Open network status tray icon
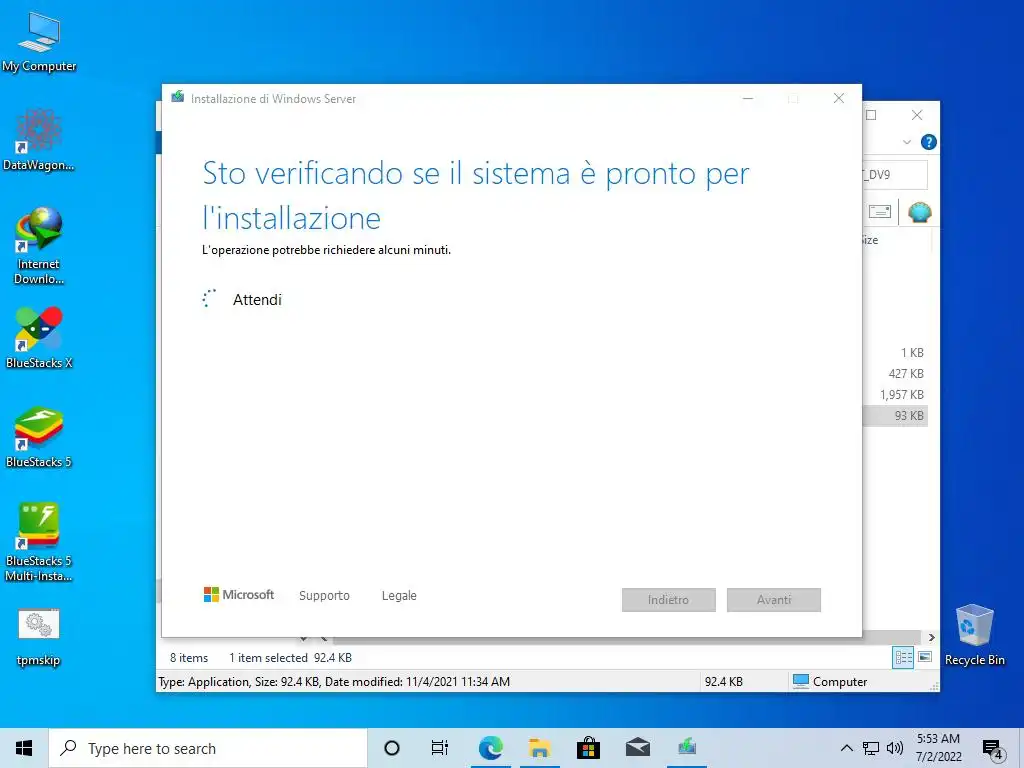 tap(871, 748)
